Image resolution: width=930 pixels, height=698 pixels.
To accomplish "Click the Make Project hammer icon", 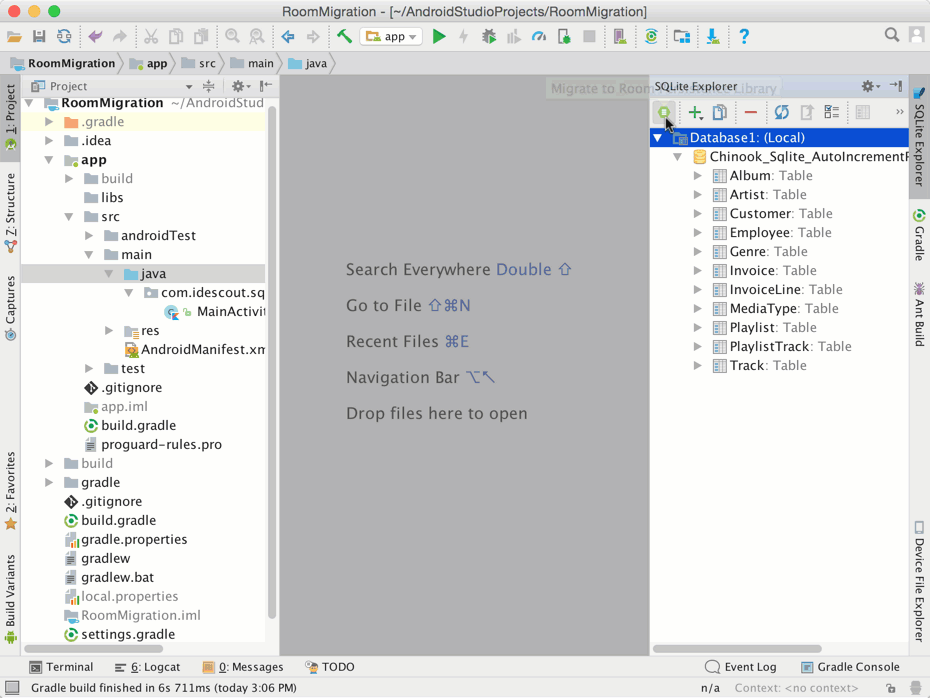I will click(x=344, y=37).
